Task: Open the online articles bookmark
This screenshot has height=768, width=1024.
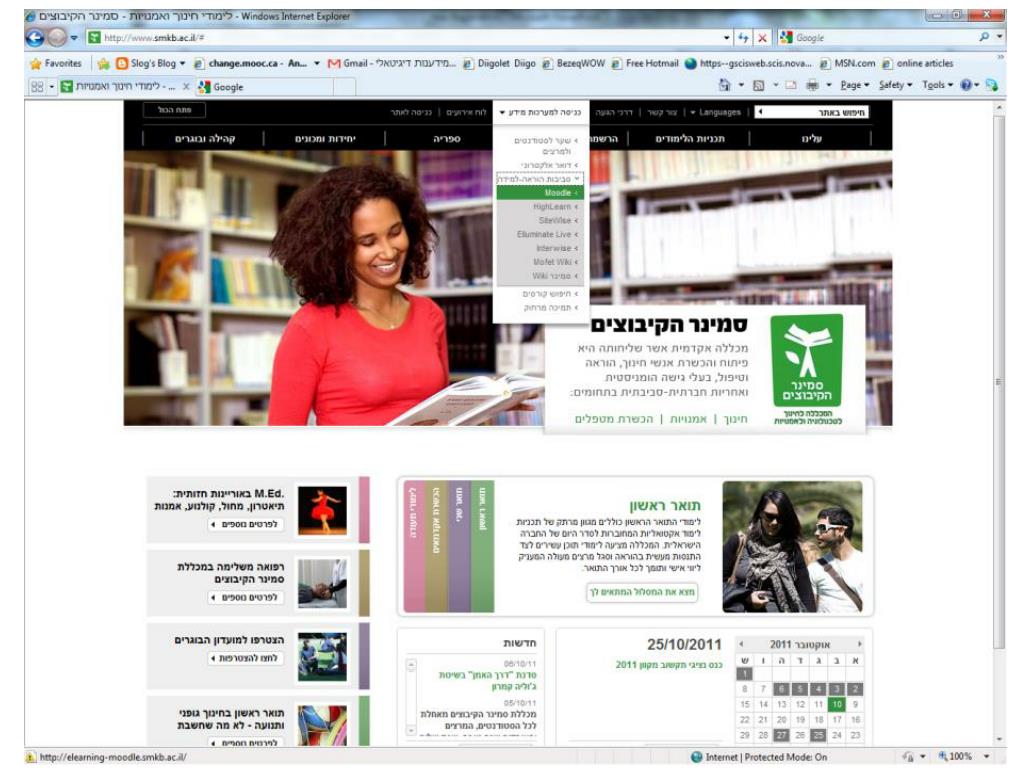Action: click(918, 63)
